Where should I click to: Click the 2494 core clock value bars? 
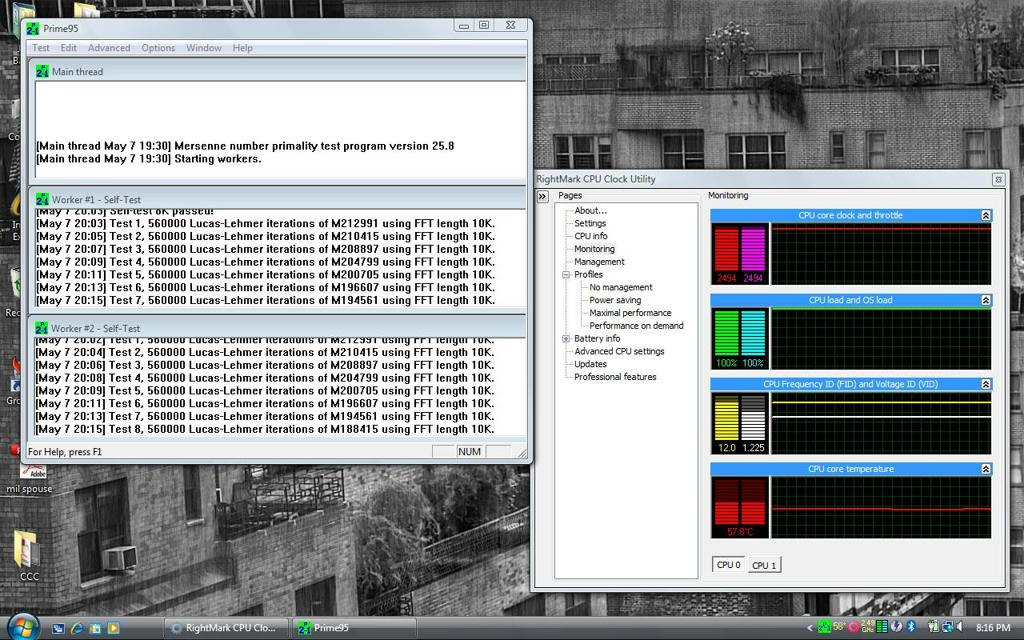pyautogui.click(x=739, y=255)
